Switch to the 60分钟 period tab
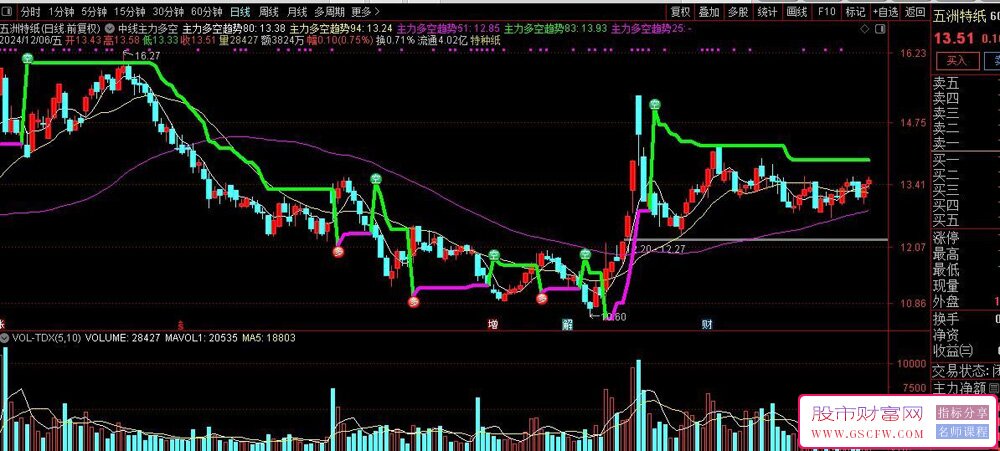 point(207,11)
